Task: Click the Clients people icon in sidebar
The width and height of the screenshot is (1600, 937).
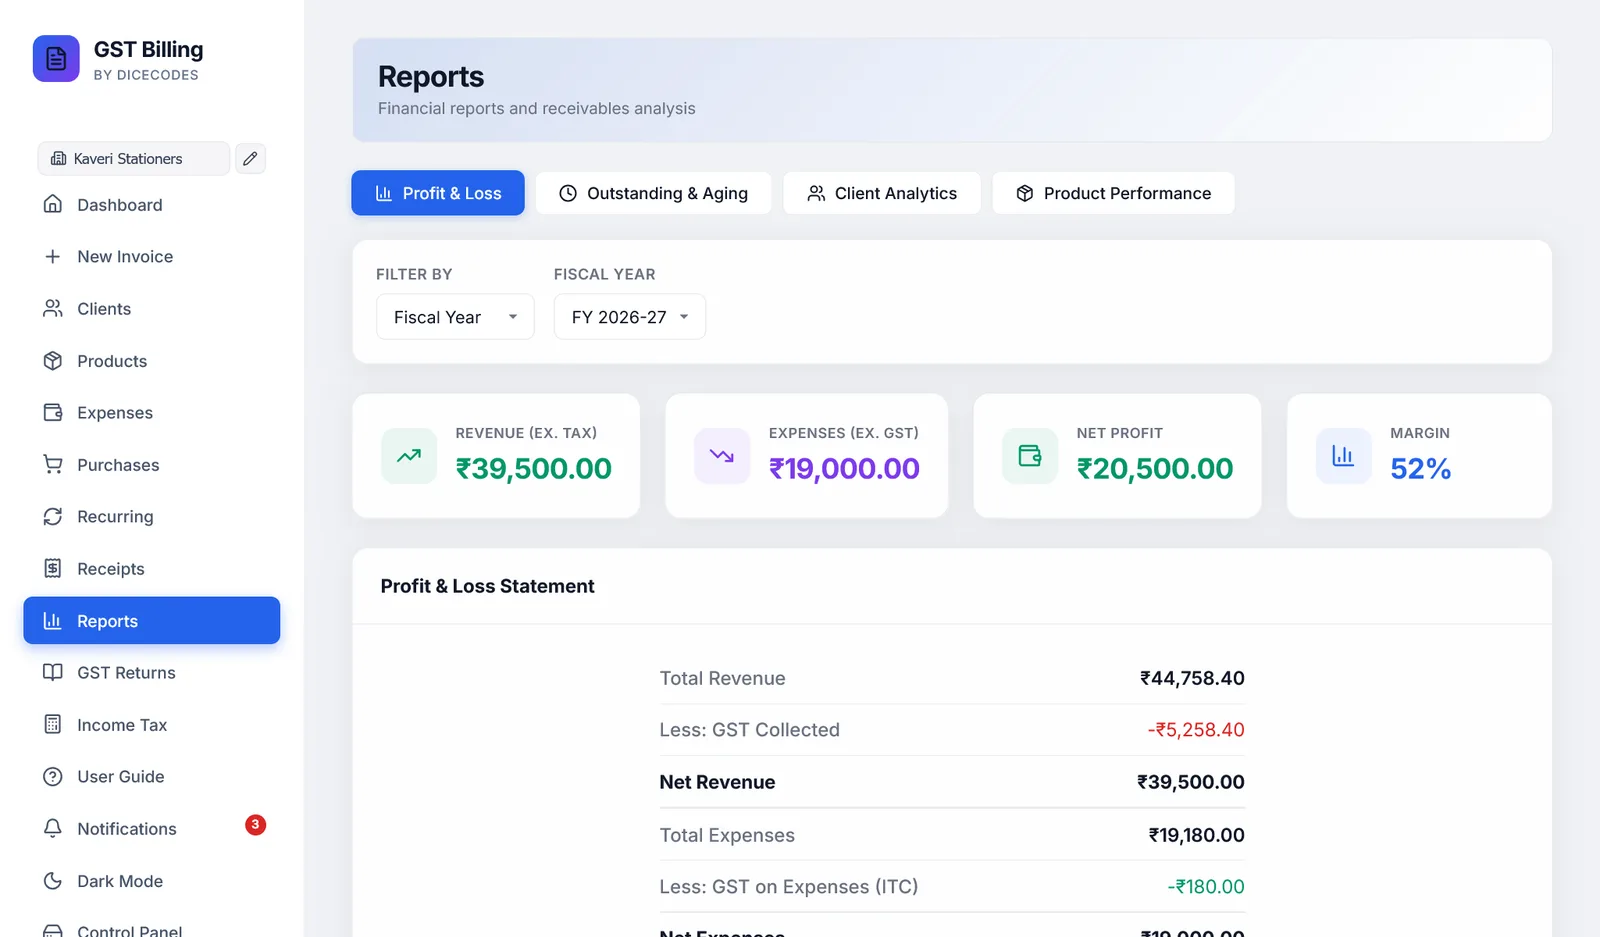Action: [x=53, y=308]
